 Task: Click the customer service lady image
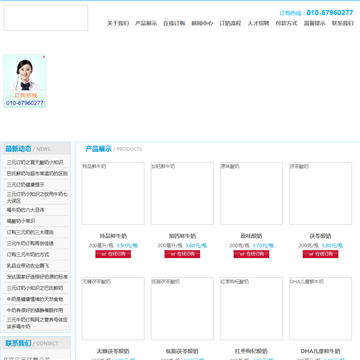click(25, 74)
